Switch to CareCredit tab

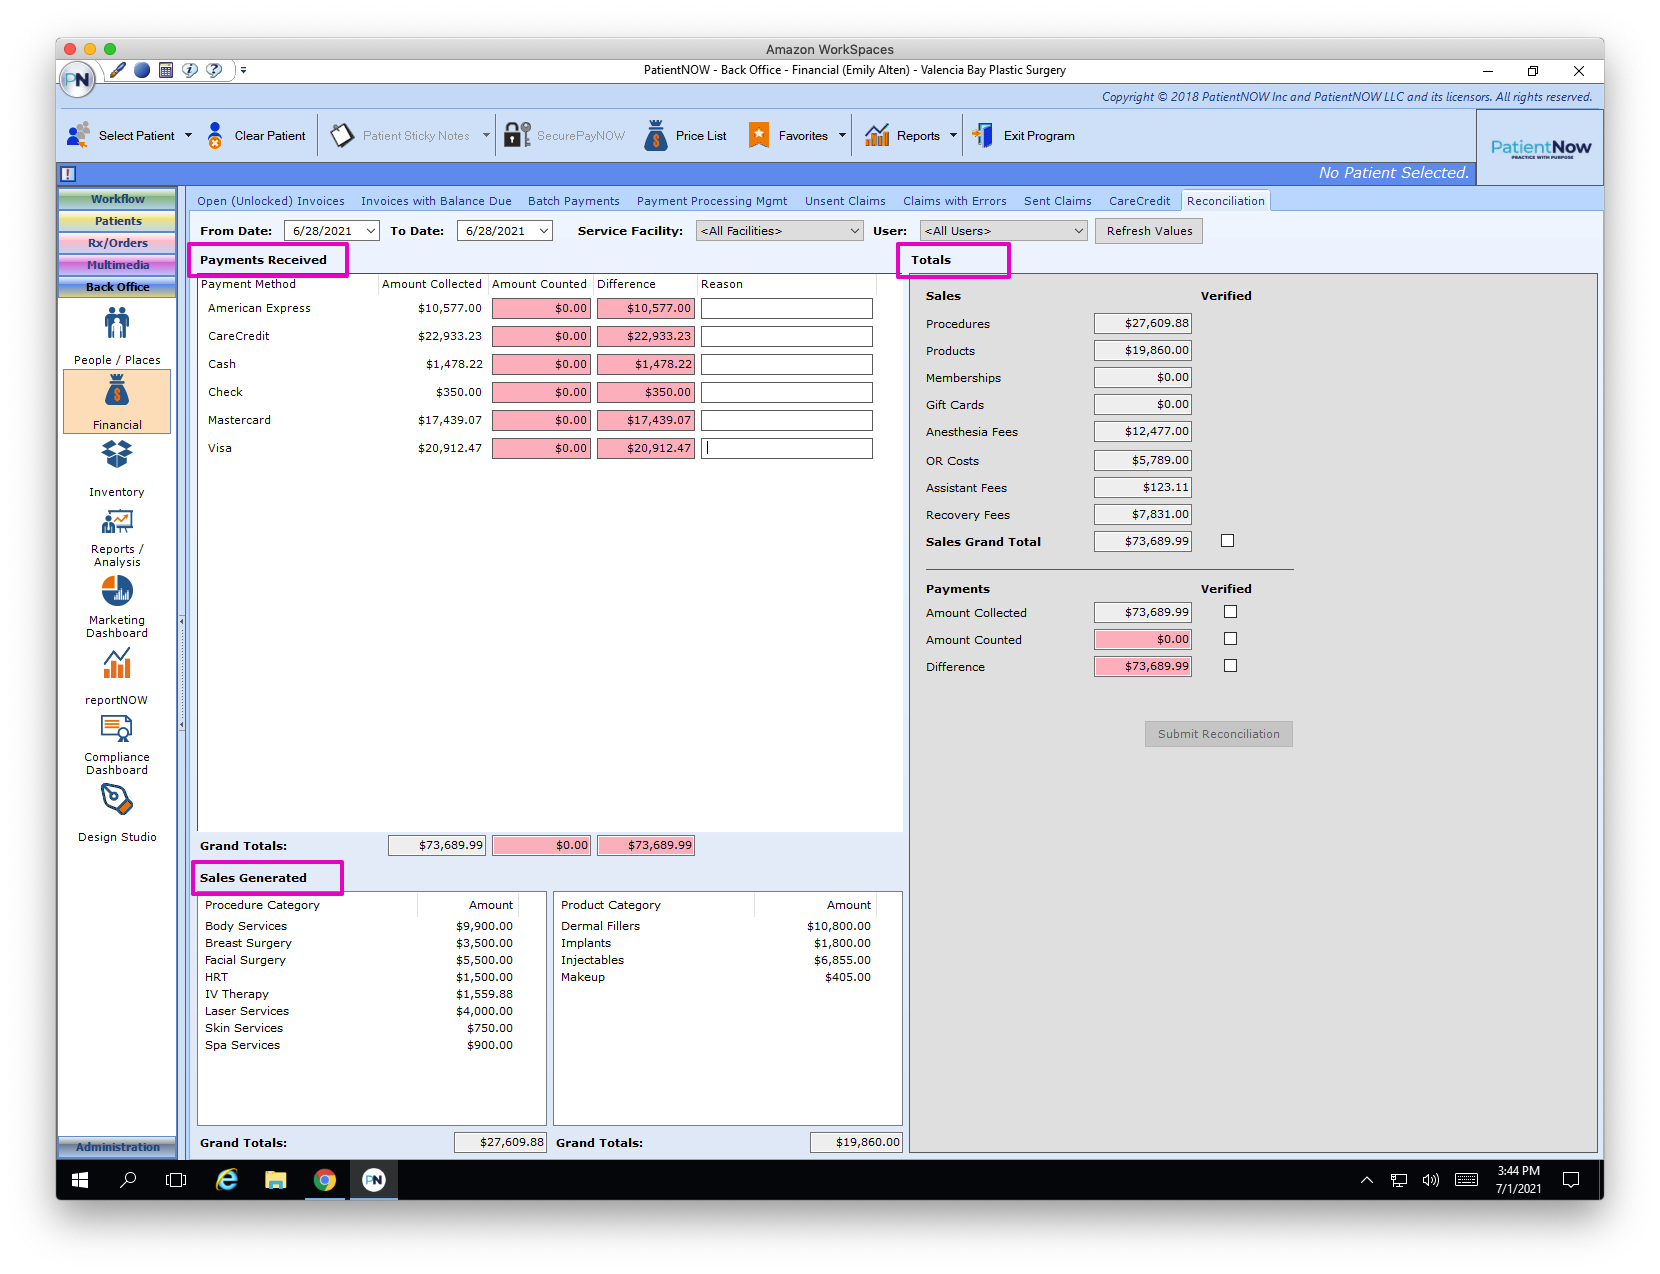tap(1139, 201)
